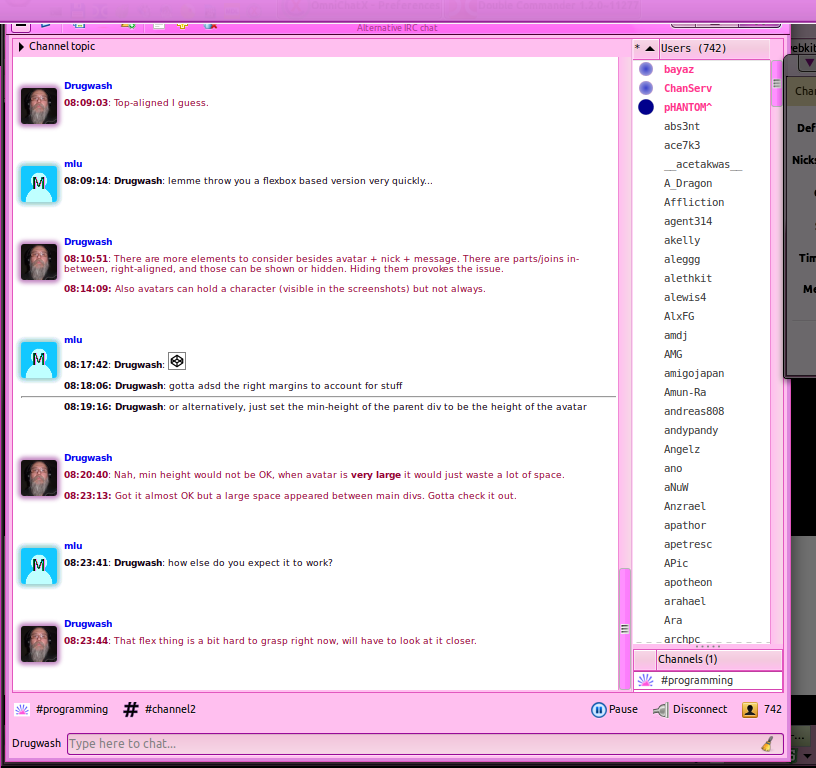Open Drugwash avatar at 08:23:44 message
This screenshot has height=768, width=816.
click(39, 644)
